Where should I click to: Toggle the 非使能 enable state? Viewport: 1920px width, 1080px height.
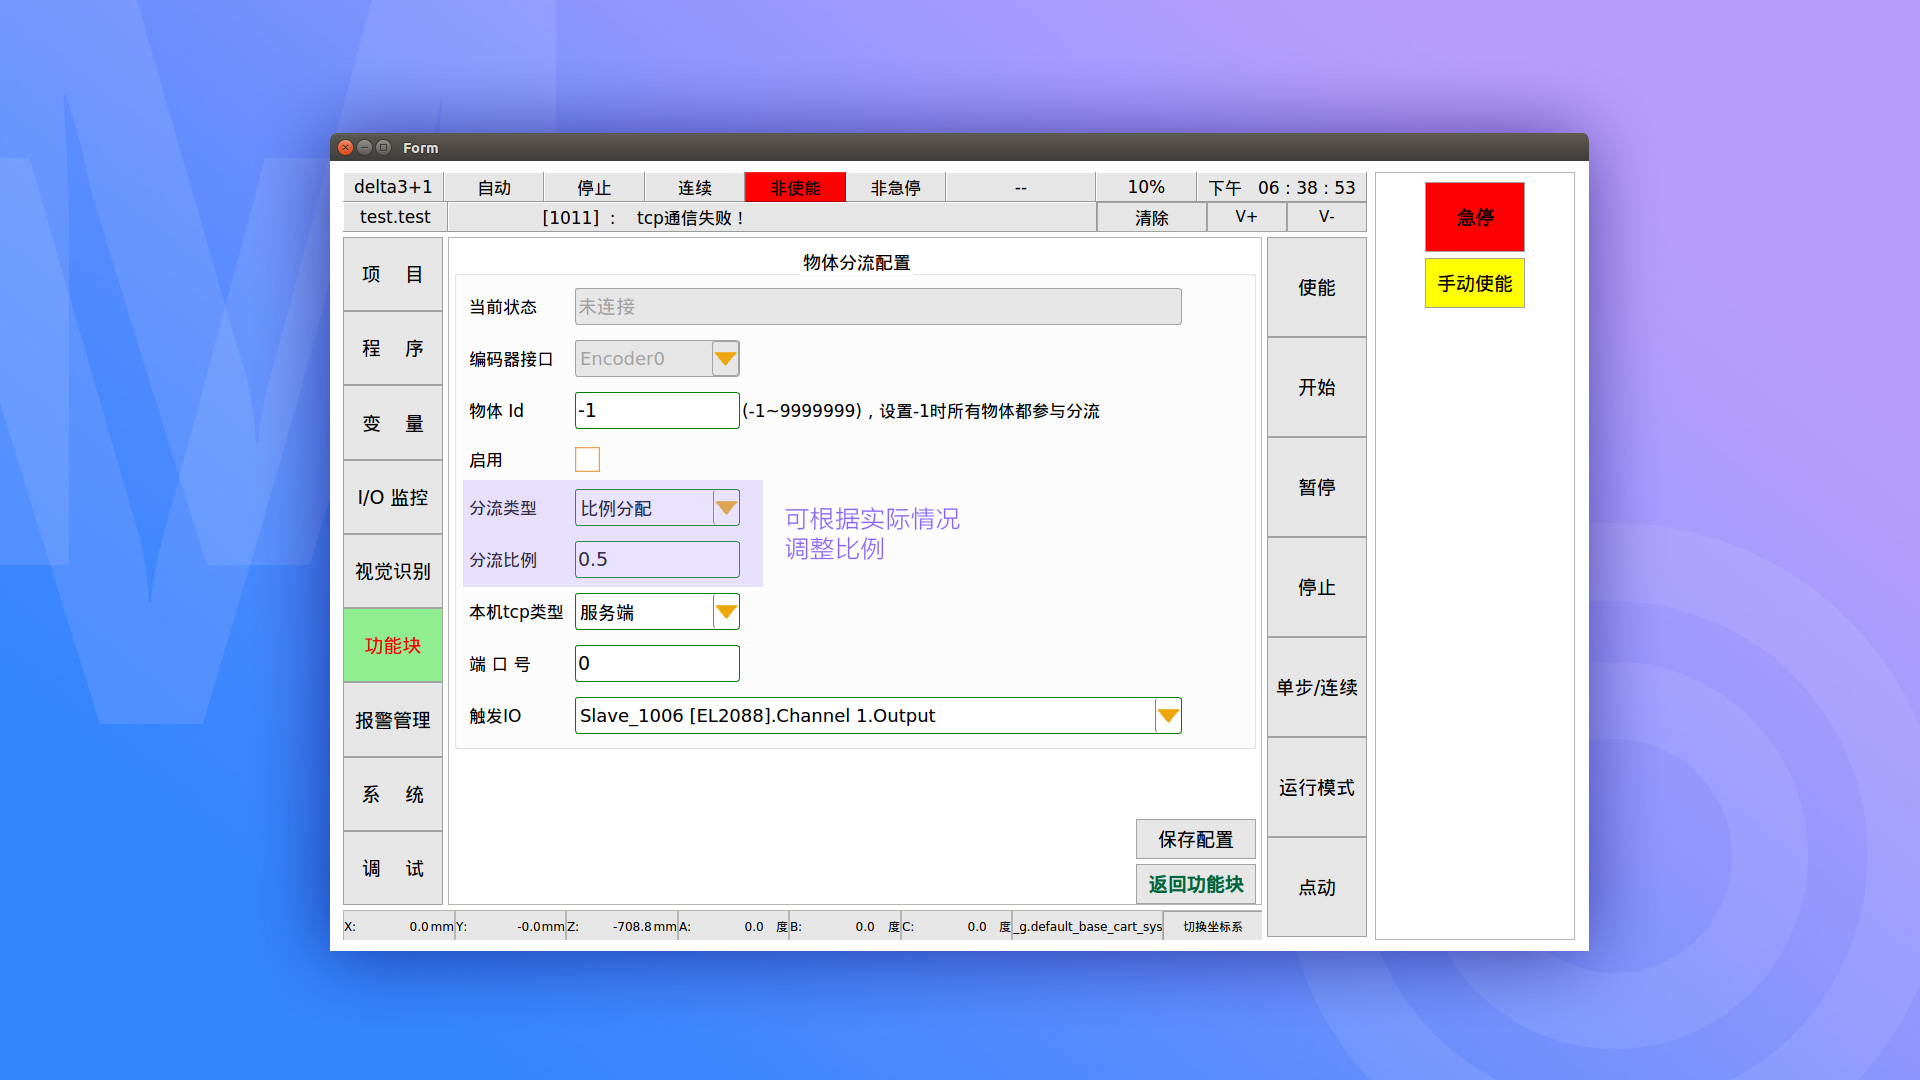pyautogui.click(x=794, y=186)
